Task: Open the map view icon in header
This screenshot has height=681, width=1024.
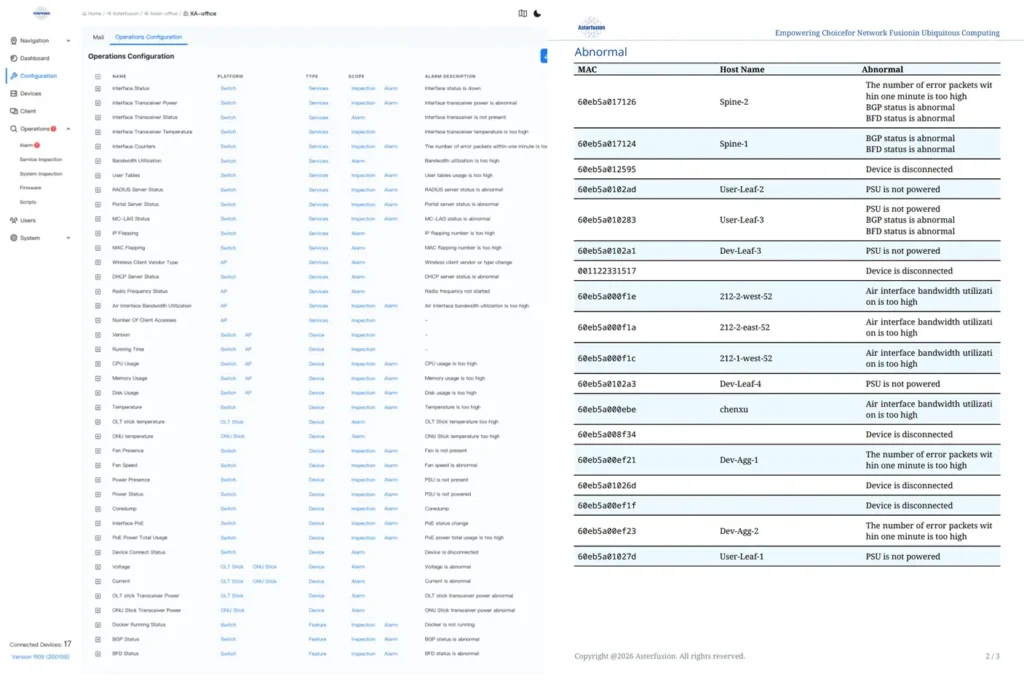Action: pyautogui.click(x=522, y=13)
